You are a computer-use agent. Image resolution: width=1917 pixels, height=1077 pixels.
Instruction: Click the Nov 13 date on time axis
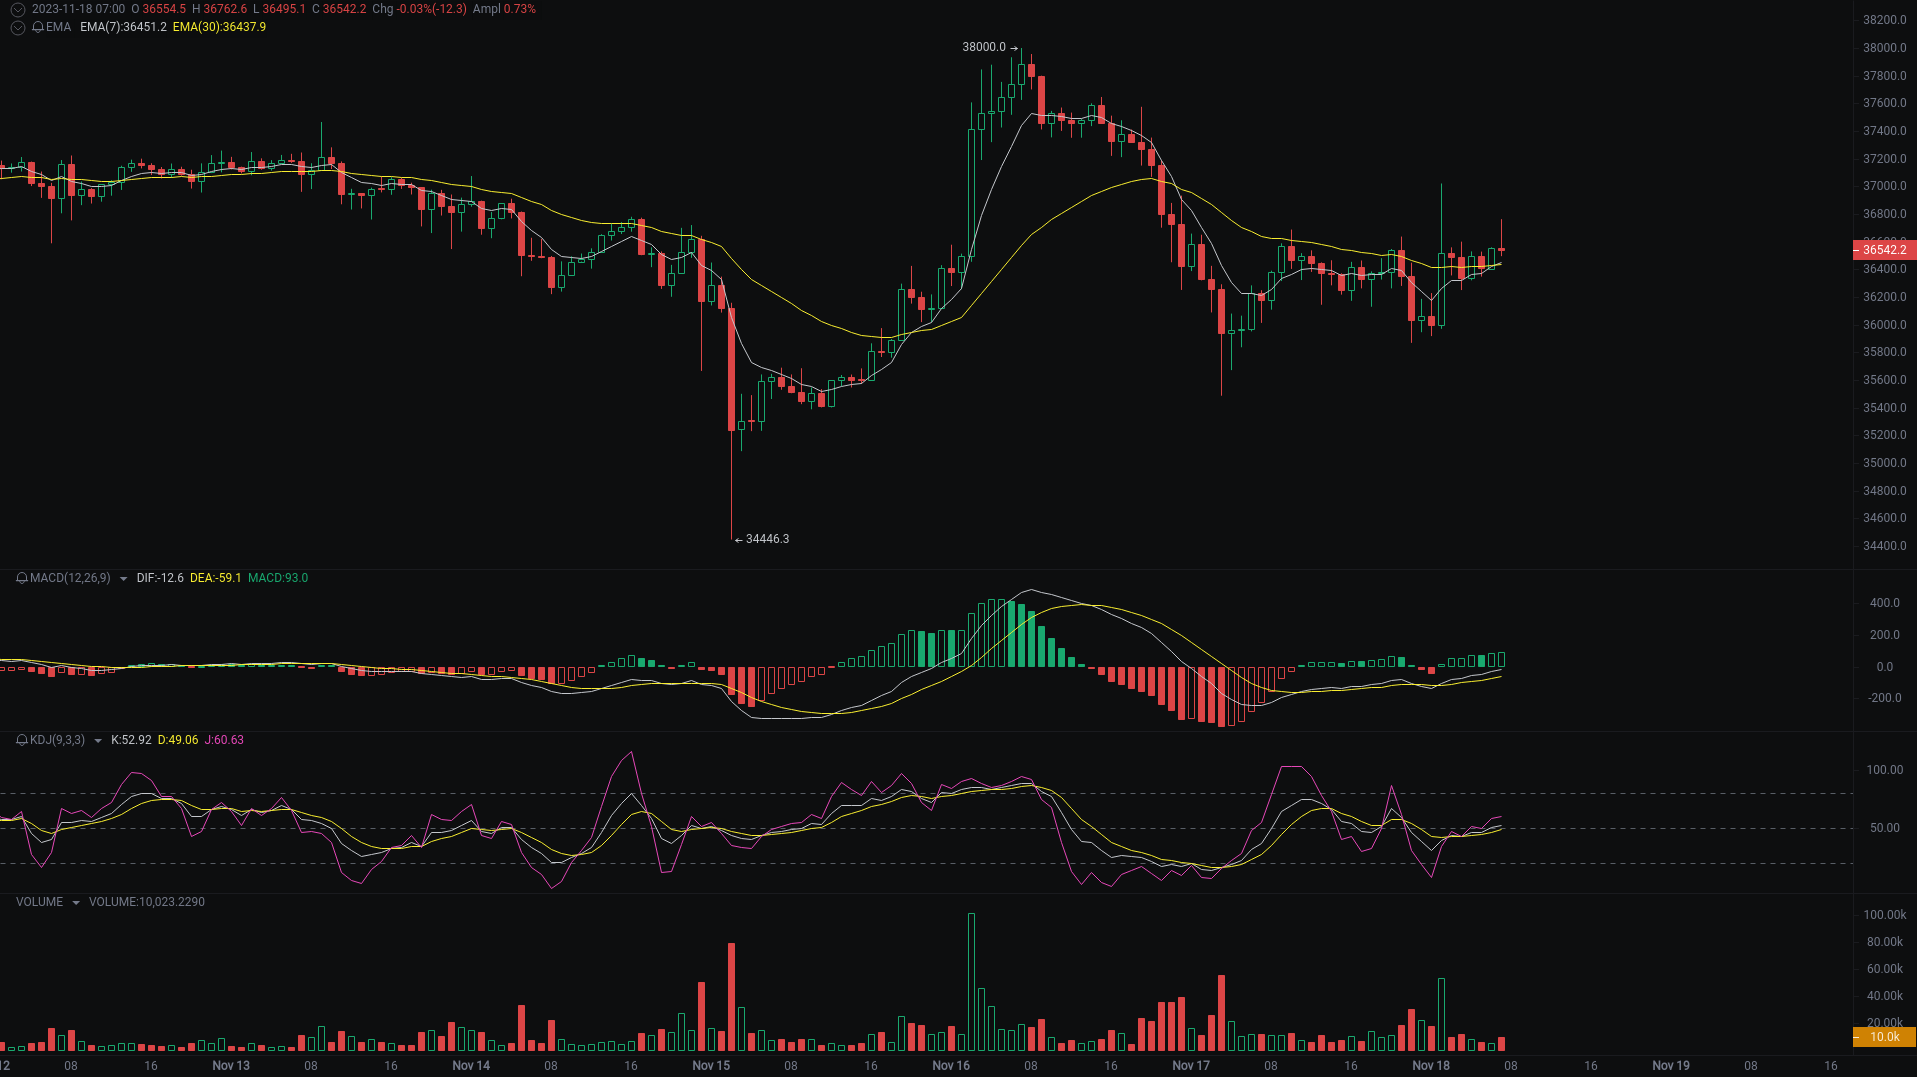(231, 1066)
